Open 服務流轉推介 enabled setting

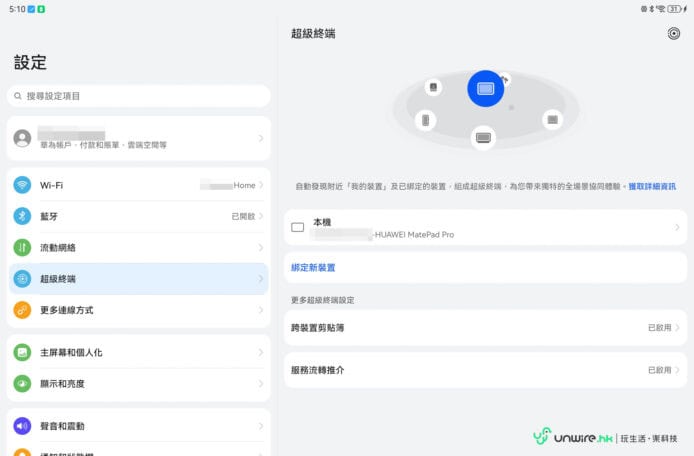coord(485,370)
